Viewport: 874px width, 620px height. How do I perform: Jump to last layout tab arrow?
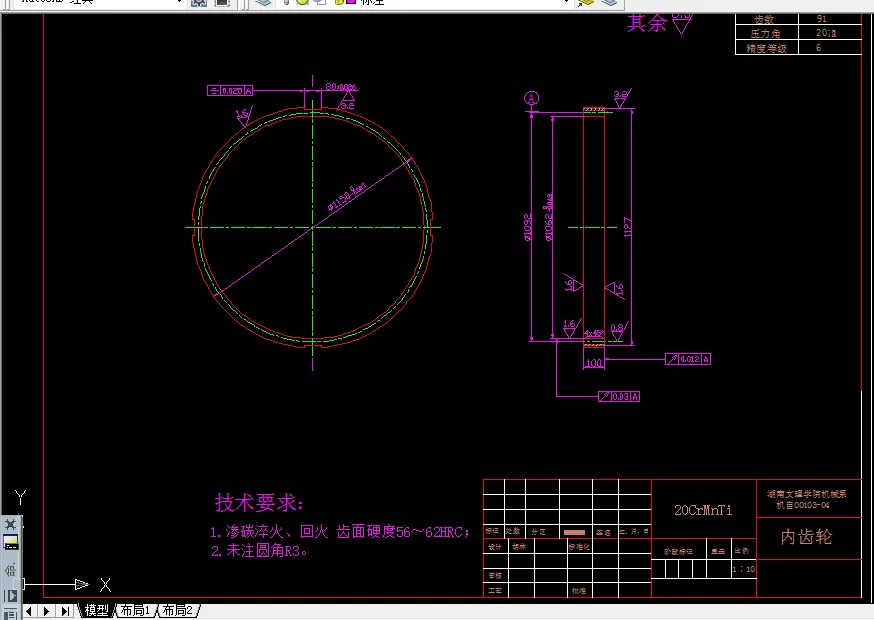point(65,611)
